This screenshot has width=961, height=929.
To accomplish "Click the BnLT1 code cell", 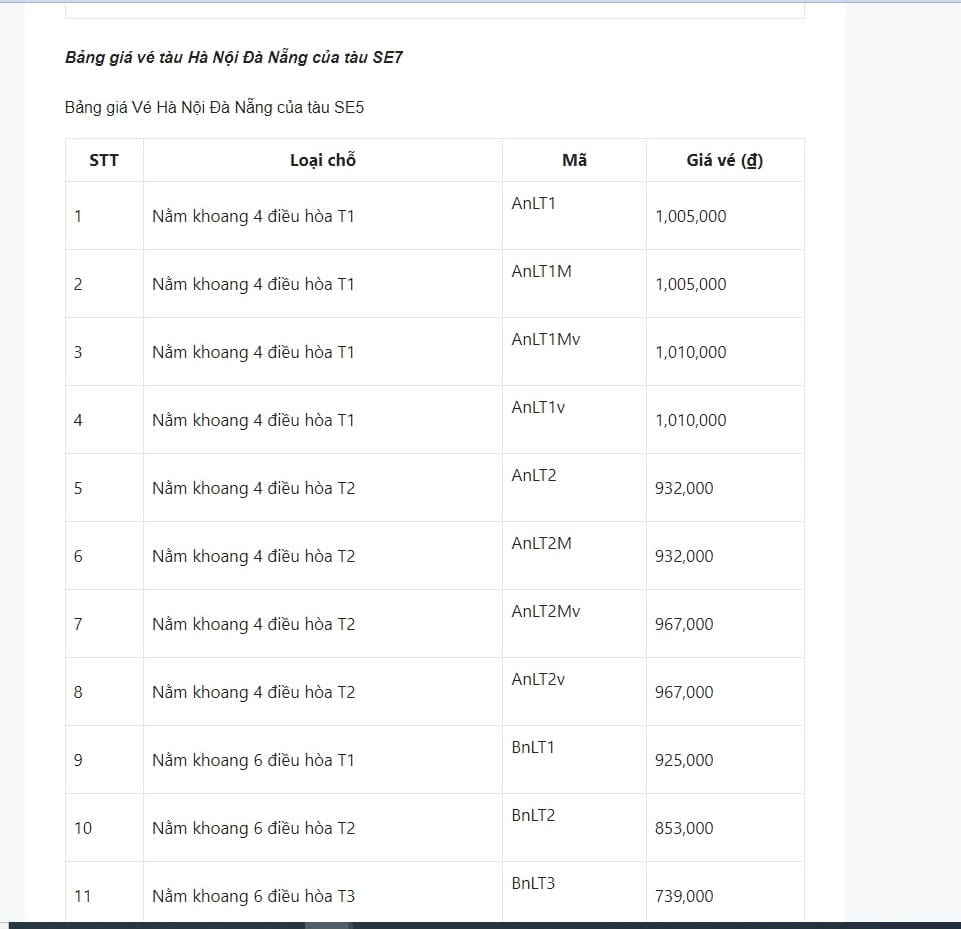I will pos(533,747).
